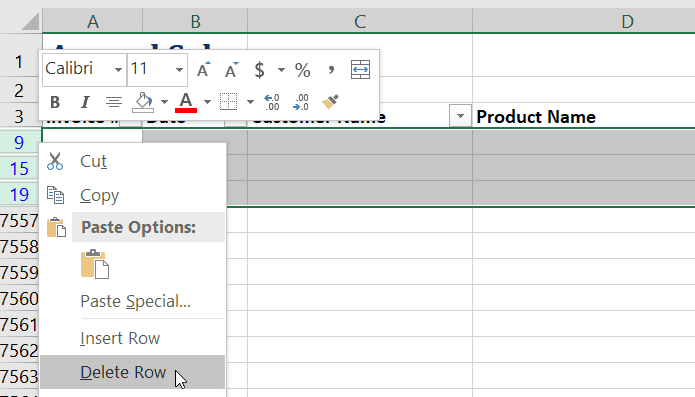The image size is (695, 397).
Task: Click Merge and Center icon
Action: point(360,70)
